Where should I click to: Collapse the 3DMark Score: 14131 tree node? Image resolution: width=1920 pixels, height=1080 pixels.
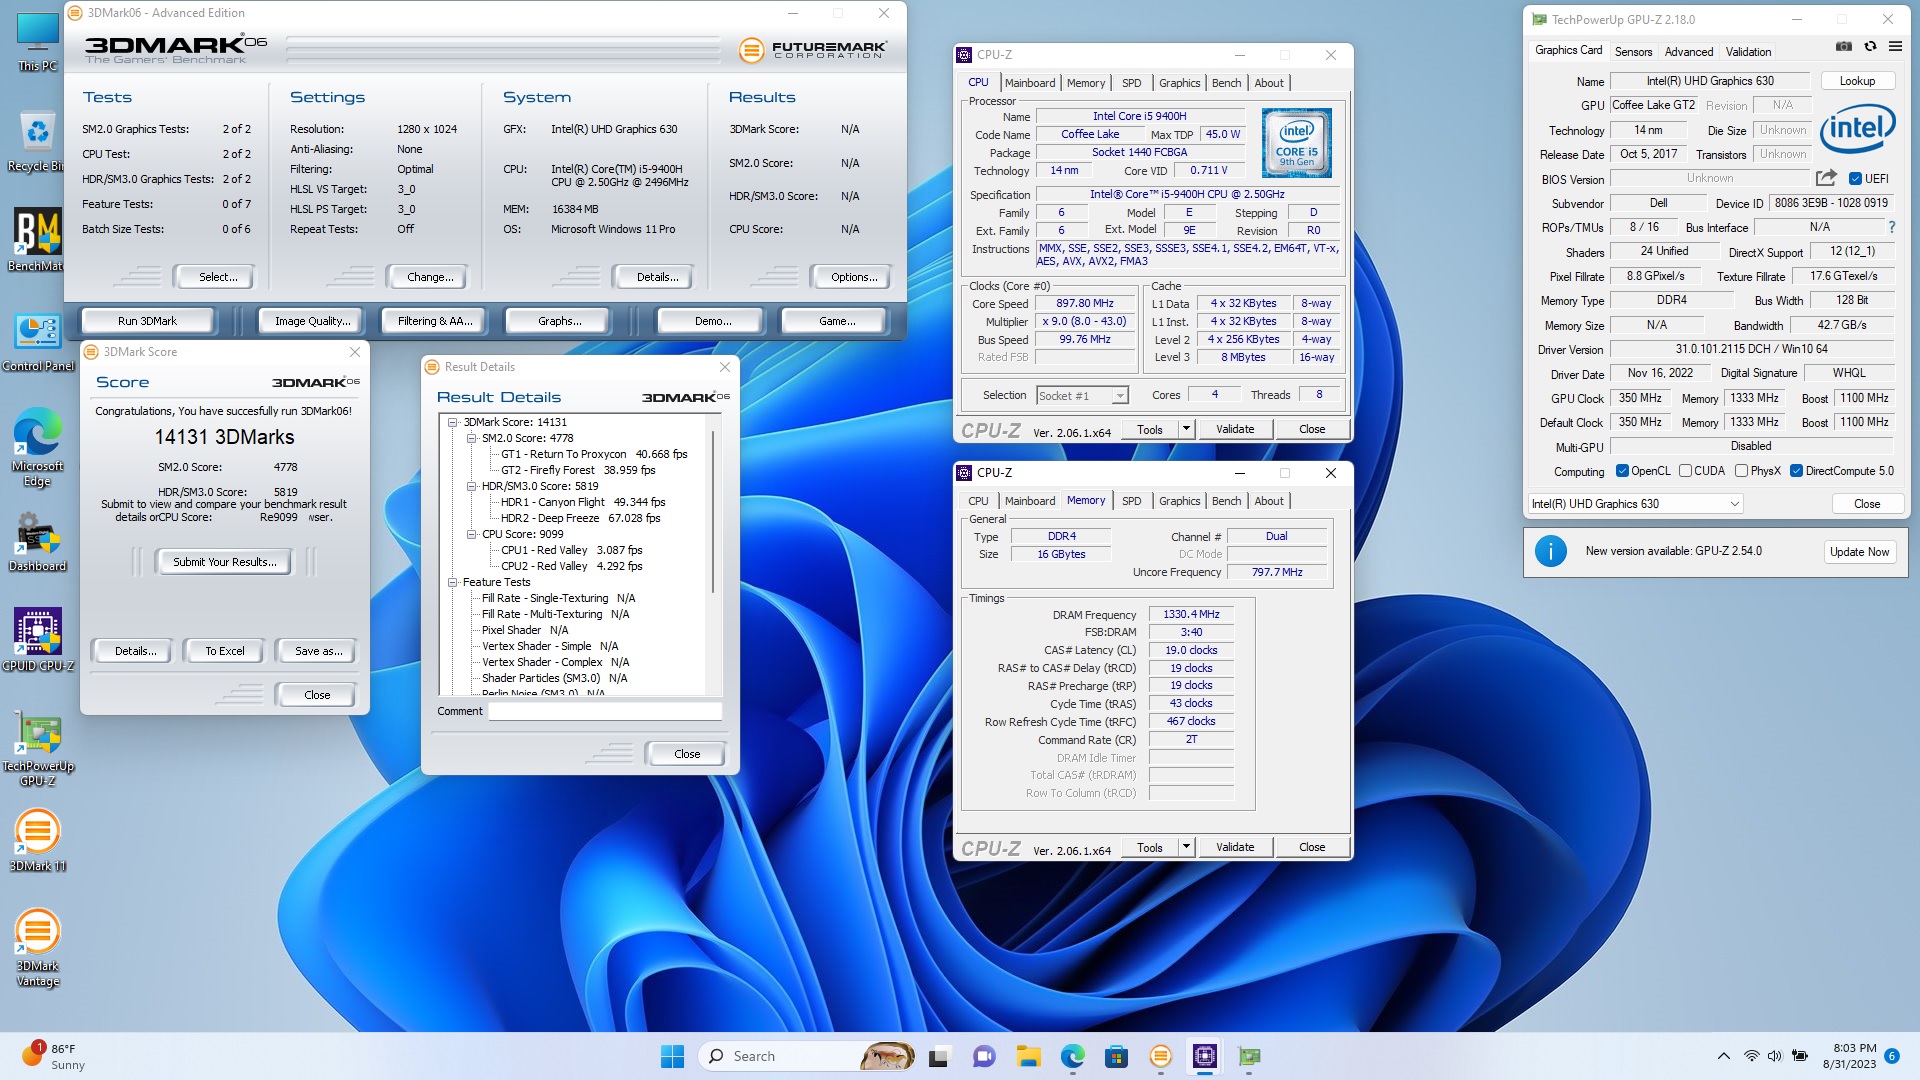click(453, 422)
